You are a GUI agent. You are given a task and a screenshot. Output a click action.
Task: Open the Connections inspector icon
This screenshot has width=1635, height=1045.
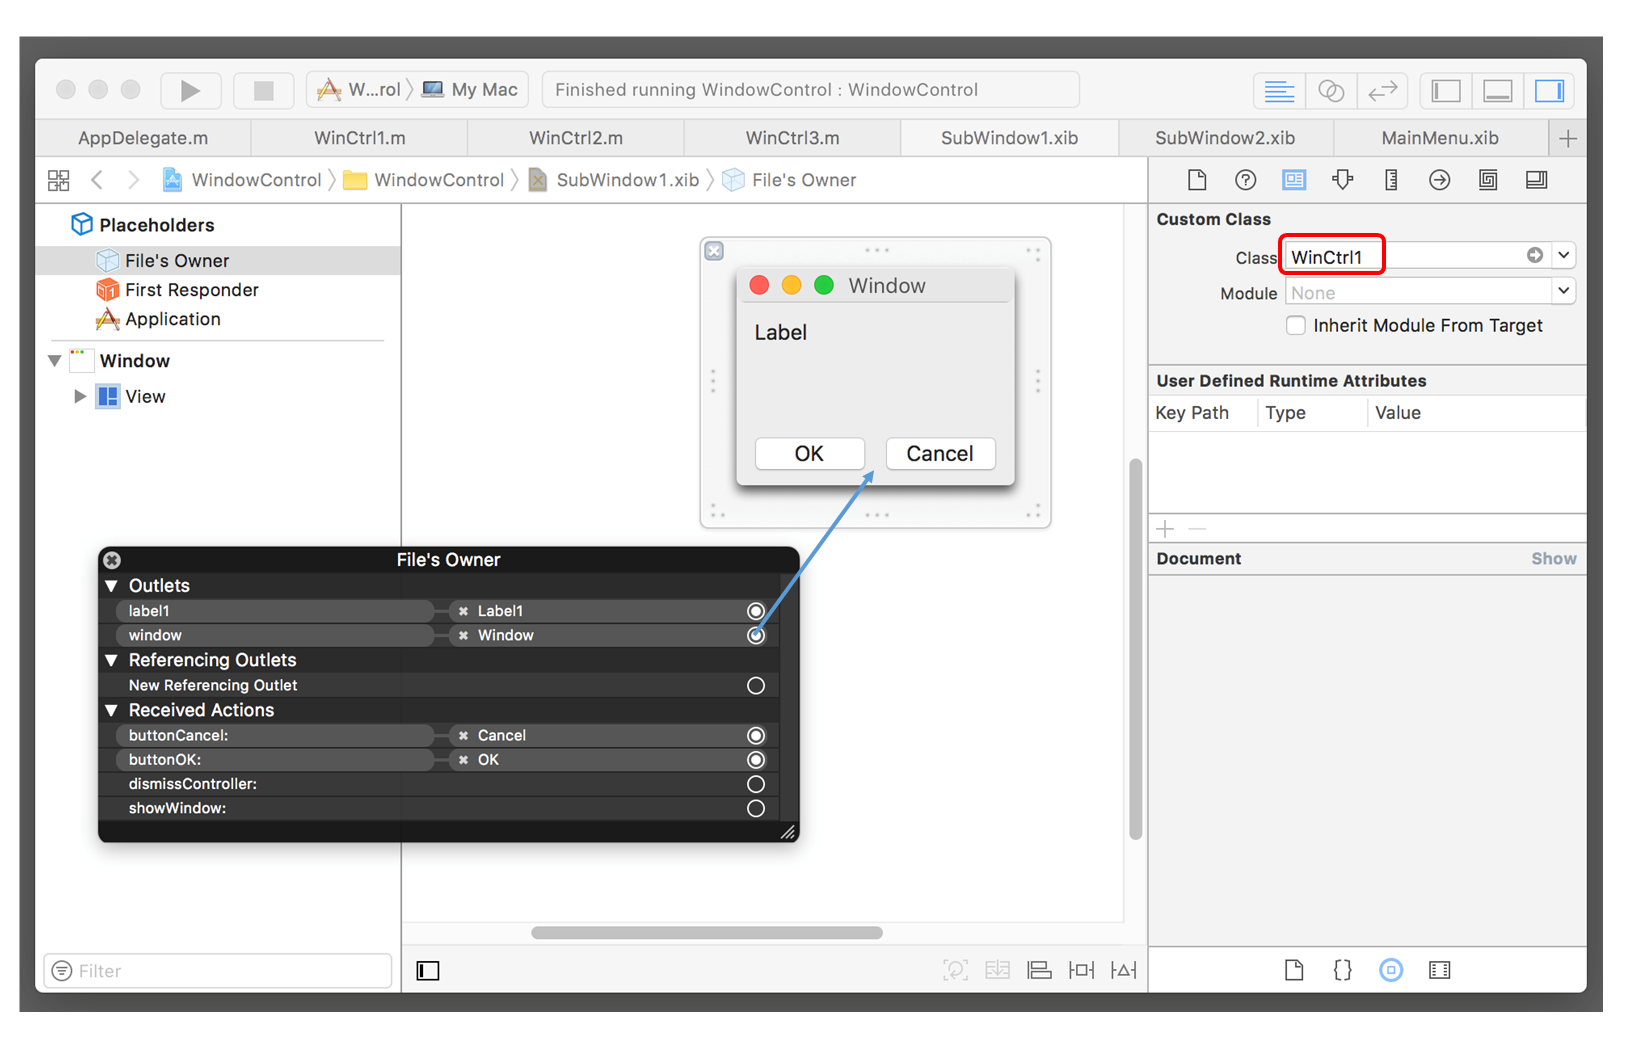click(1439, 180)
